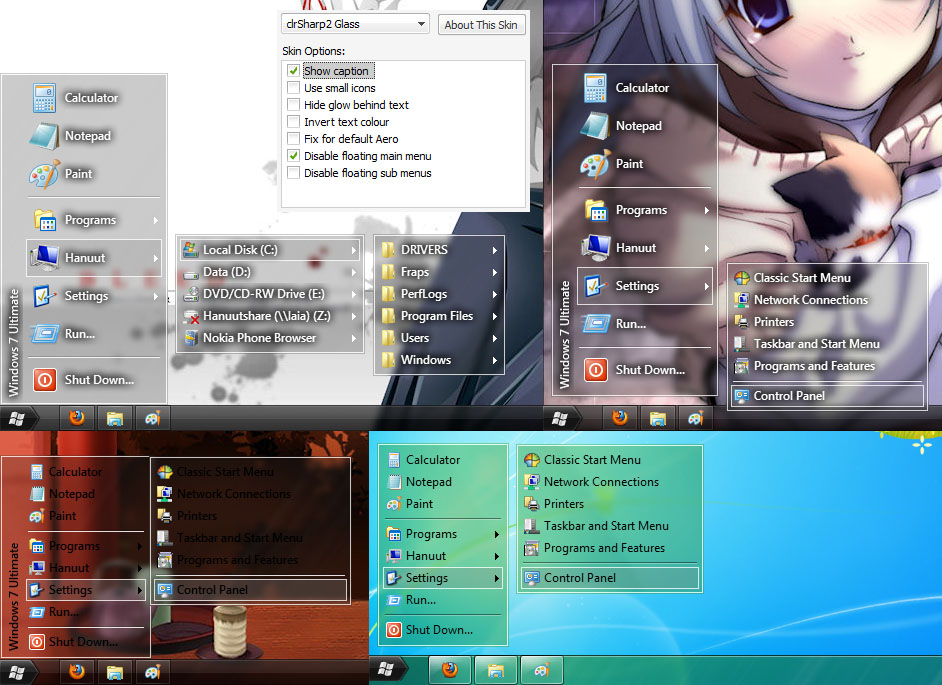Image resolution: width=942 pixels, height=685 pixels.
Task: Click the Windows folder icon in submenu
Action: (388, 360)
